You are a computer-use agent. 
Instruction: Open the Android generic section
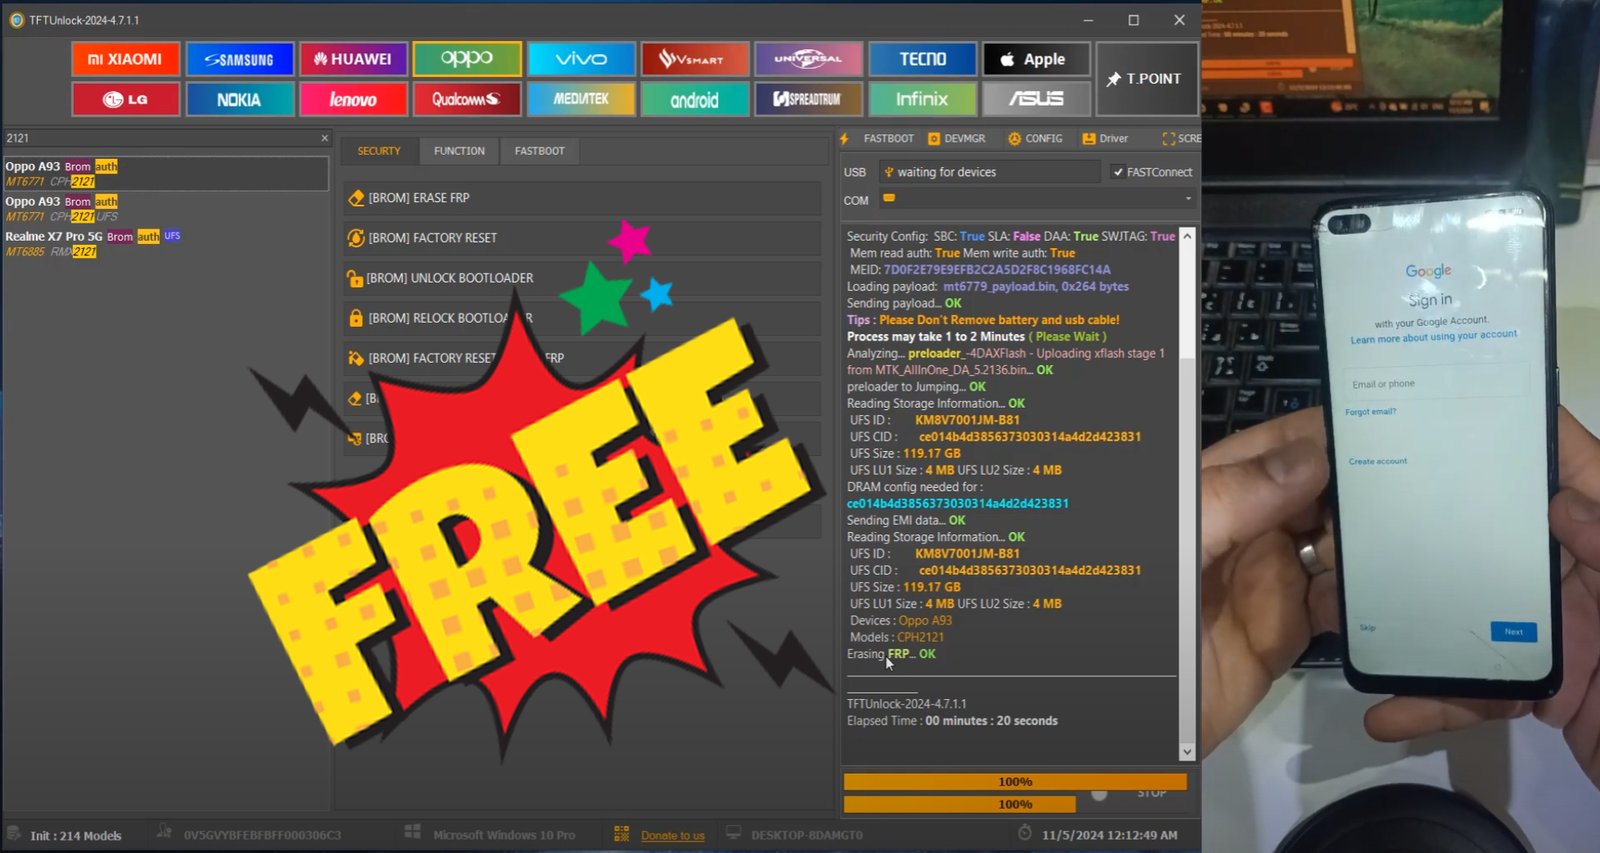(x=695, y=99)
